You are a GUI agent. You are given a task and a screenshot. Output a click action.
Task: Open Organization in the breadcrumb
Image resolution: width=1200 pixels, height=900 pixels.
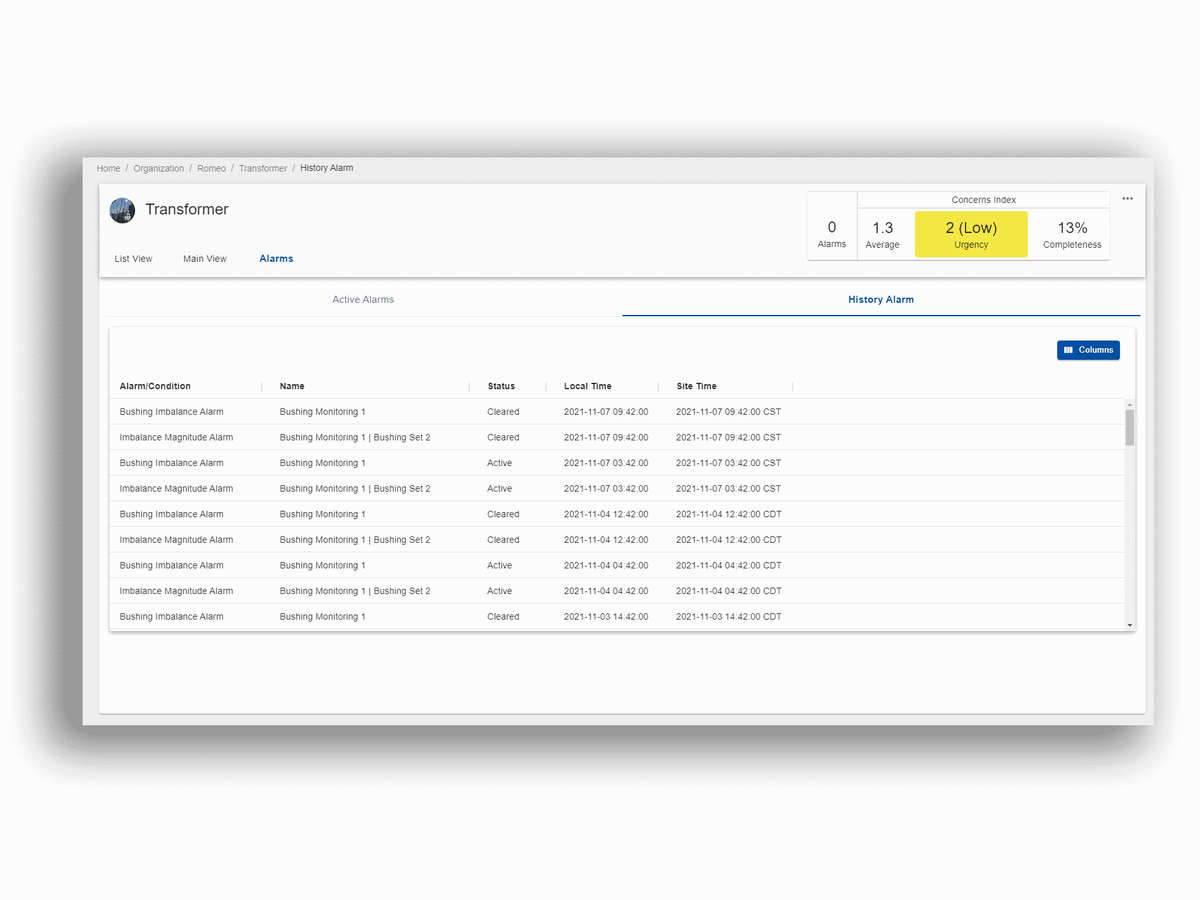[159, 168]
